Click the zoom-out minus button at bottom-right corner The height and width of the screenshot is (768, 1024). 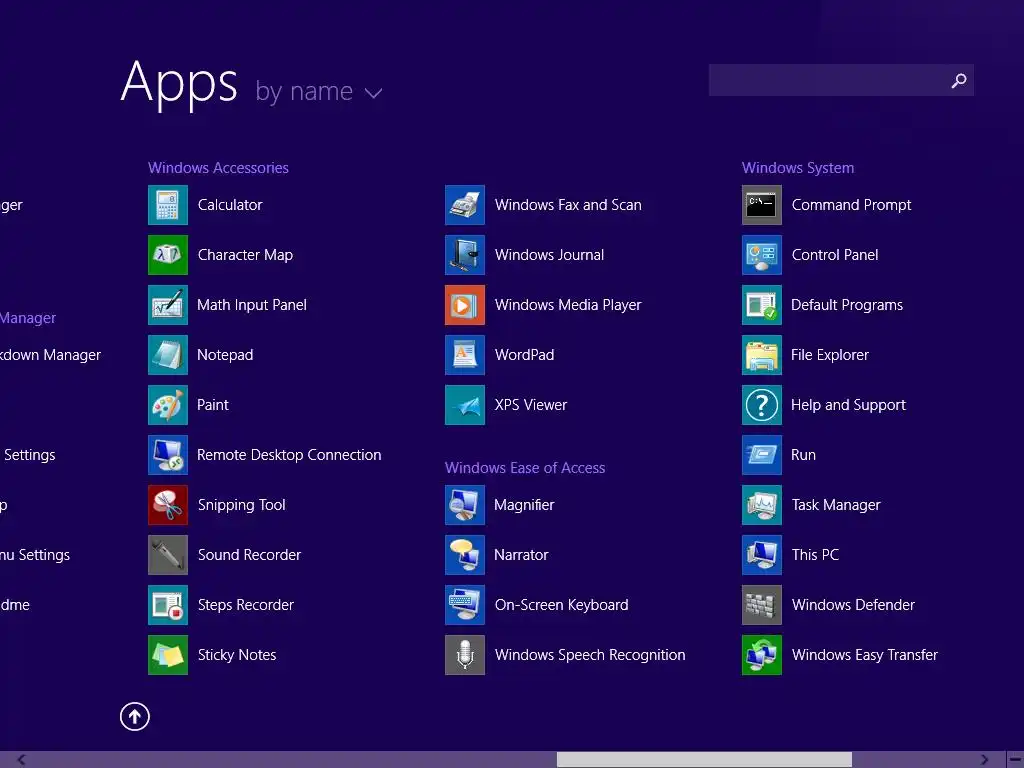click(x=1016, y=760)
